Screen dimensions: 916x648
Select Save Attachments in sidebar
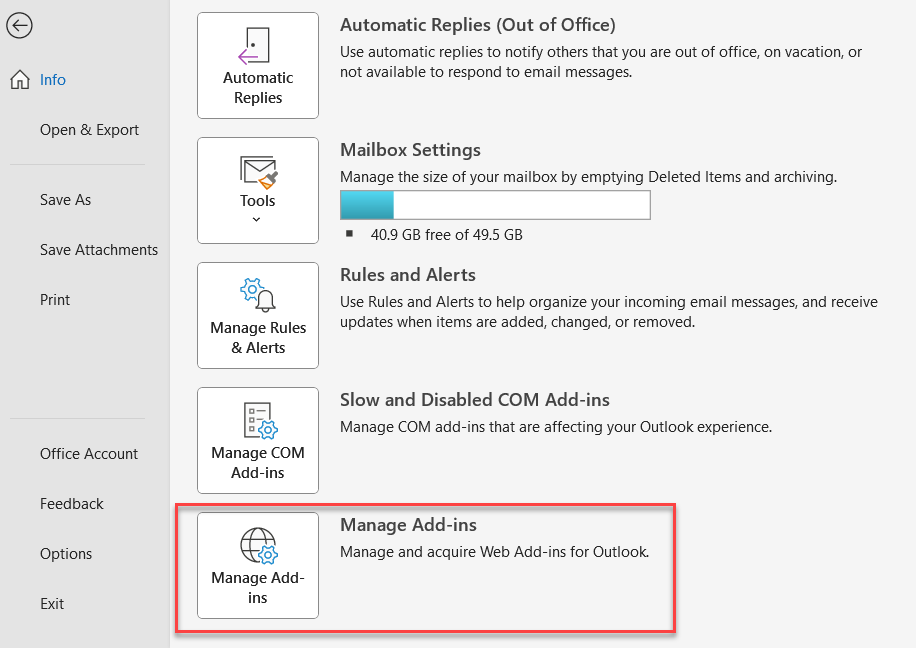point(99,250)
